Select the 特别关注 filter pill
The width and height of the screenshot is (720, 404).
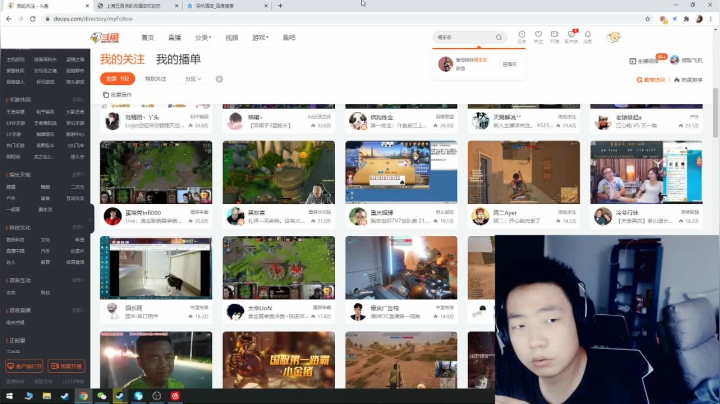click(156, 79)
